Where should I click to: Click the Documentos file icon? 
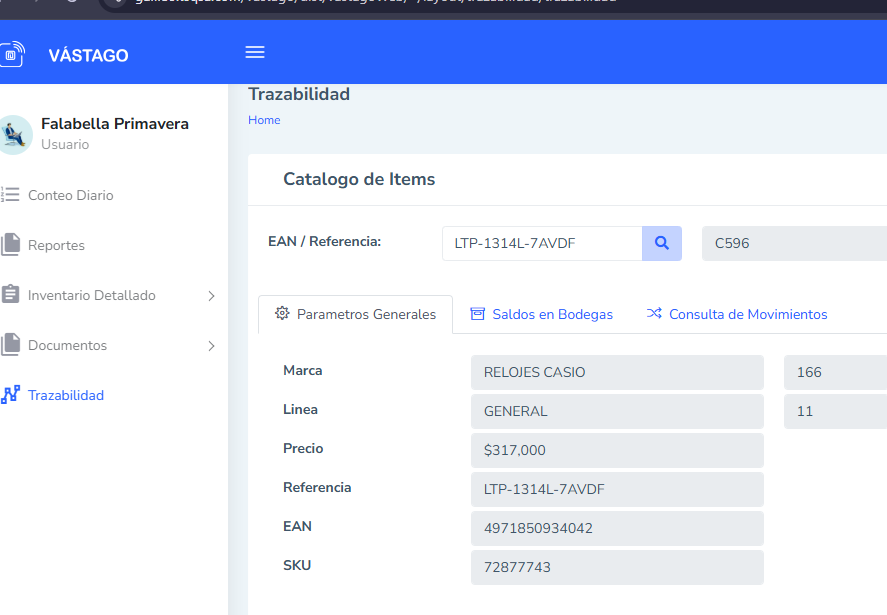(11, 345)
